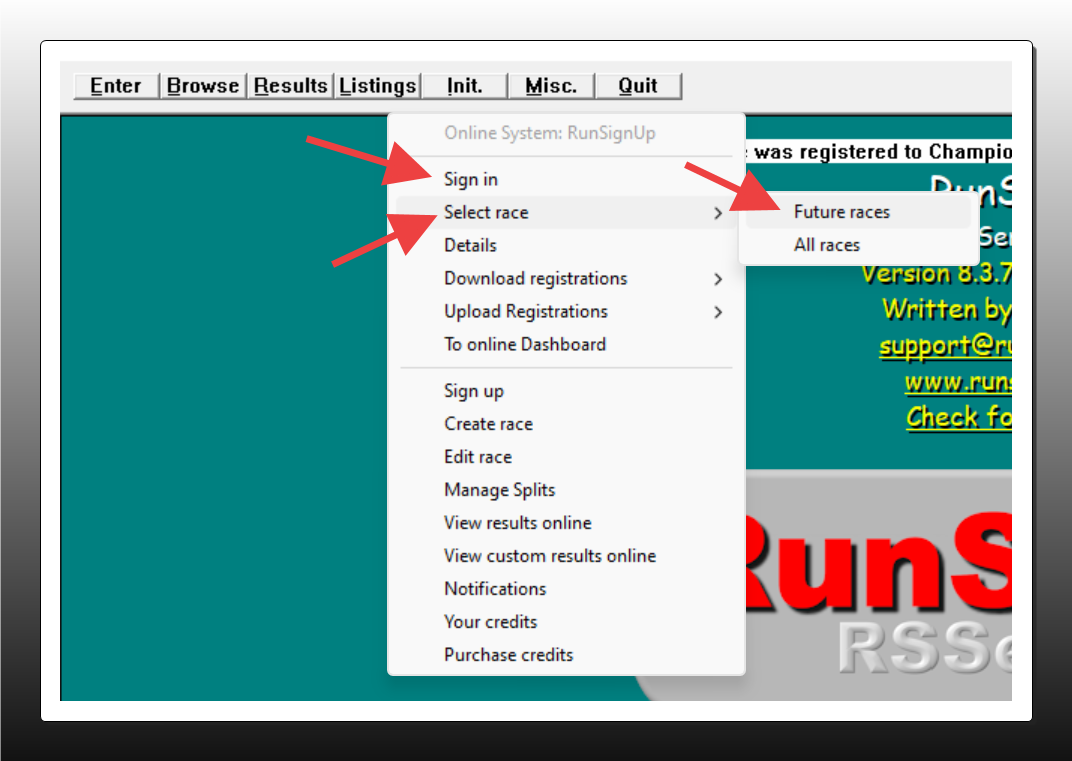Viewport: 1072px width, 761px height.
Task: Open the Details menu entry
Action: (x=566, y=245)
